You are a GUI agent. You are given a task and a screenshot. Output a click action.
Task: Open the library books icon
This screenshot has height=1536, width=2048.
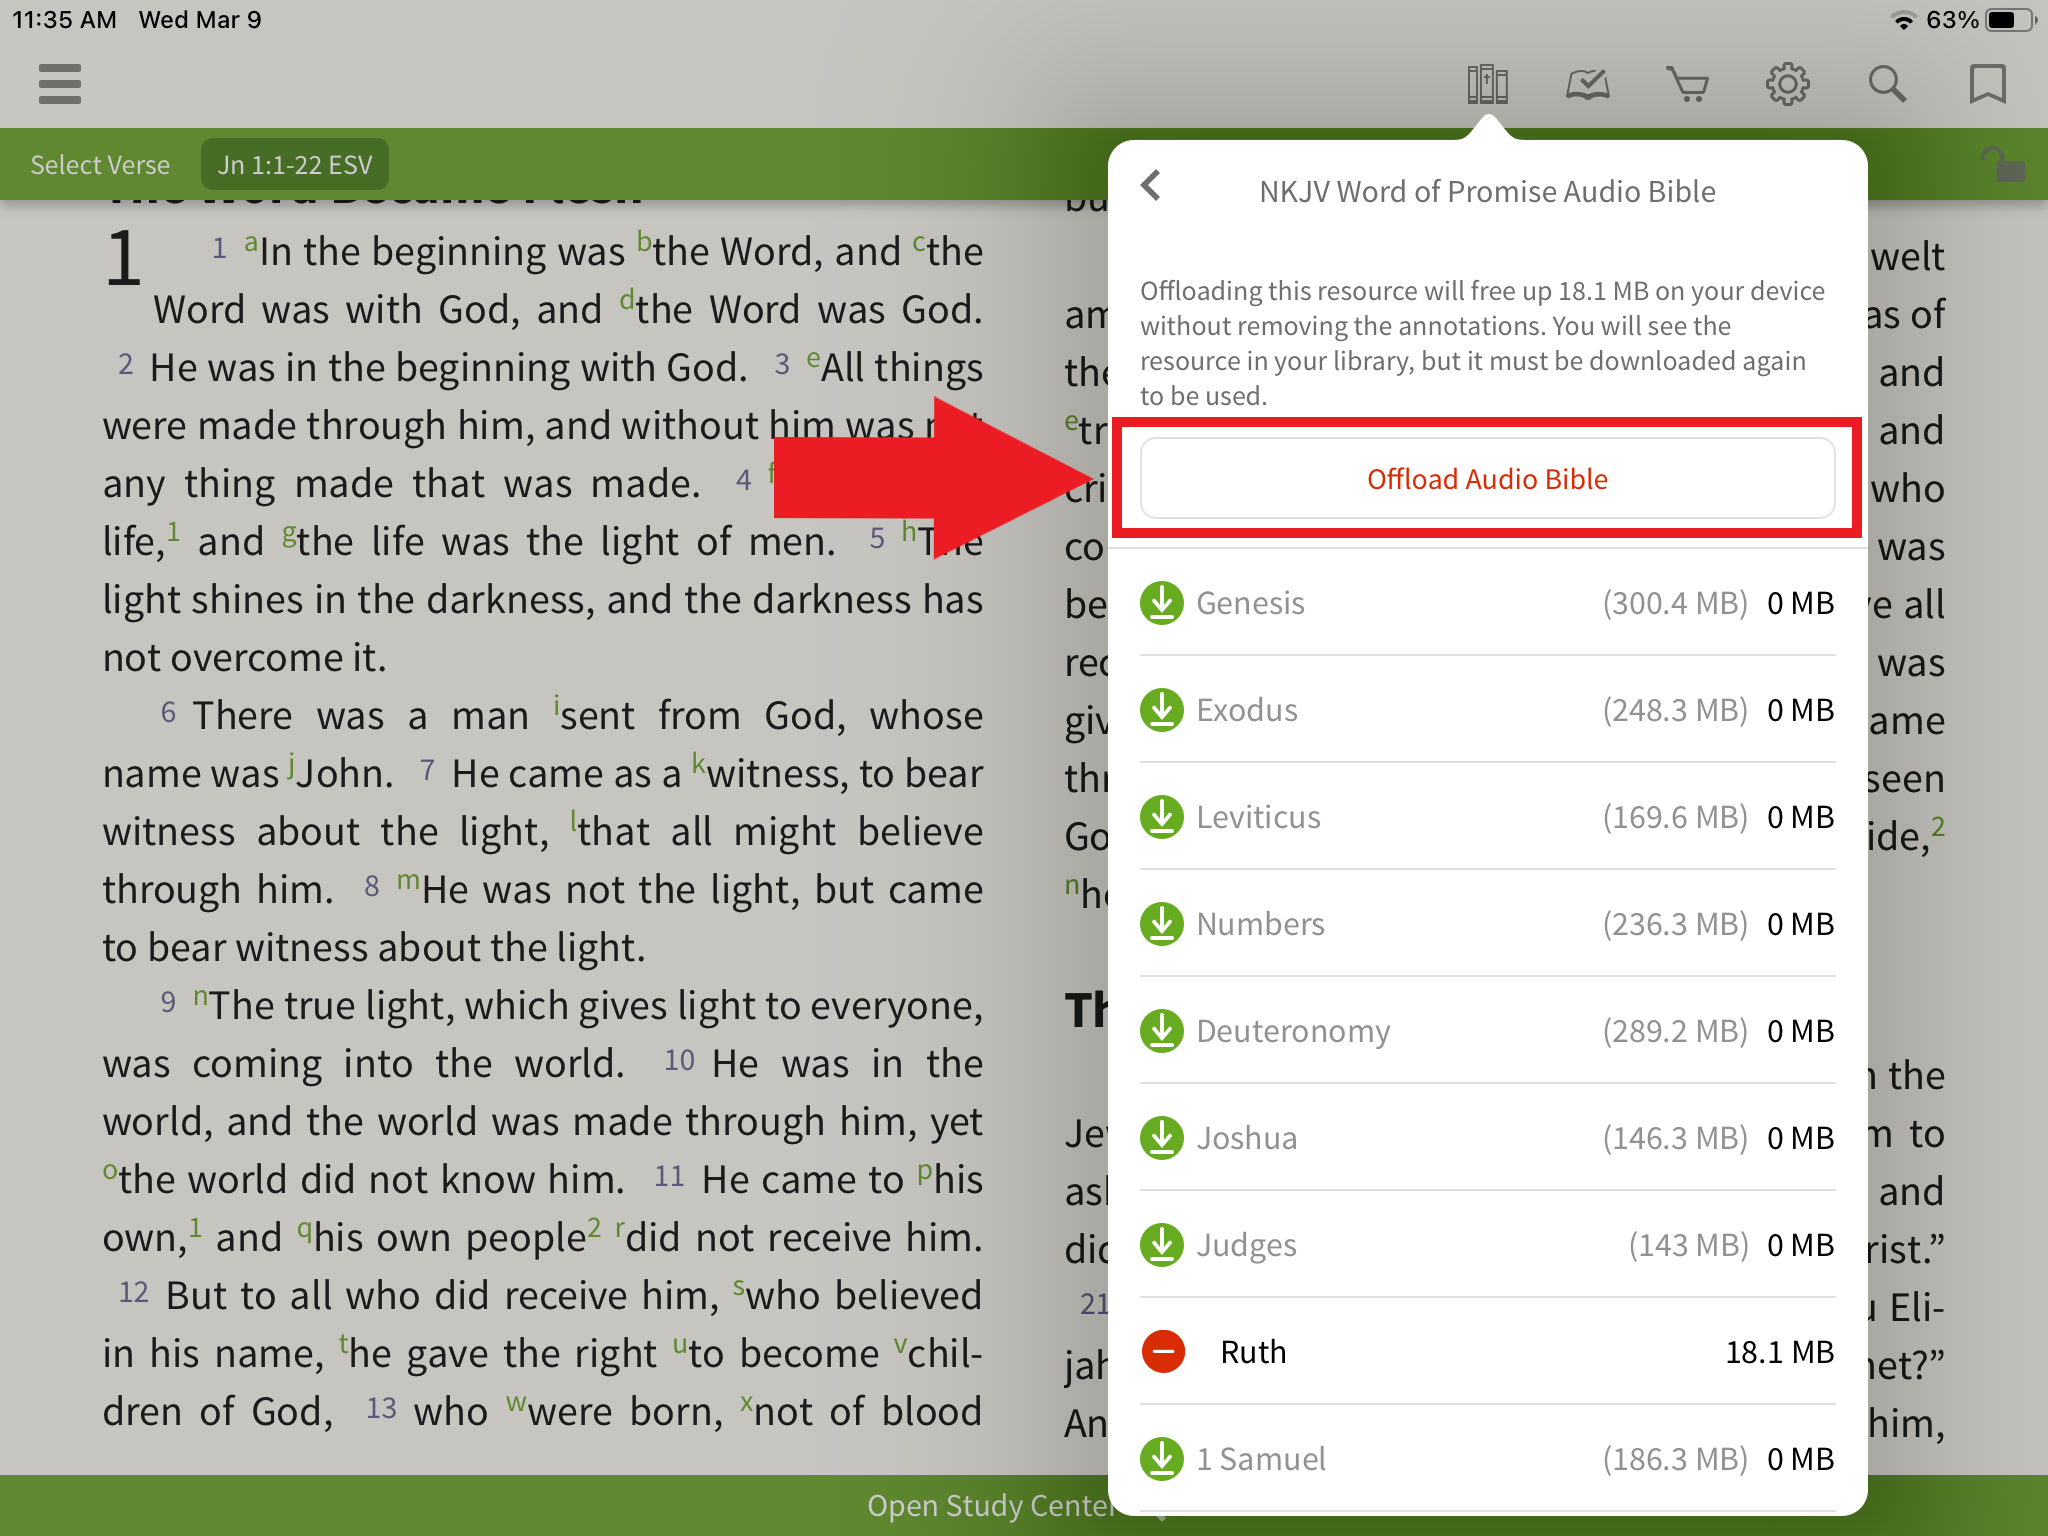pyautogui.click(x=1487, y=84)
